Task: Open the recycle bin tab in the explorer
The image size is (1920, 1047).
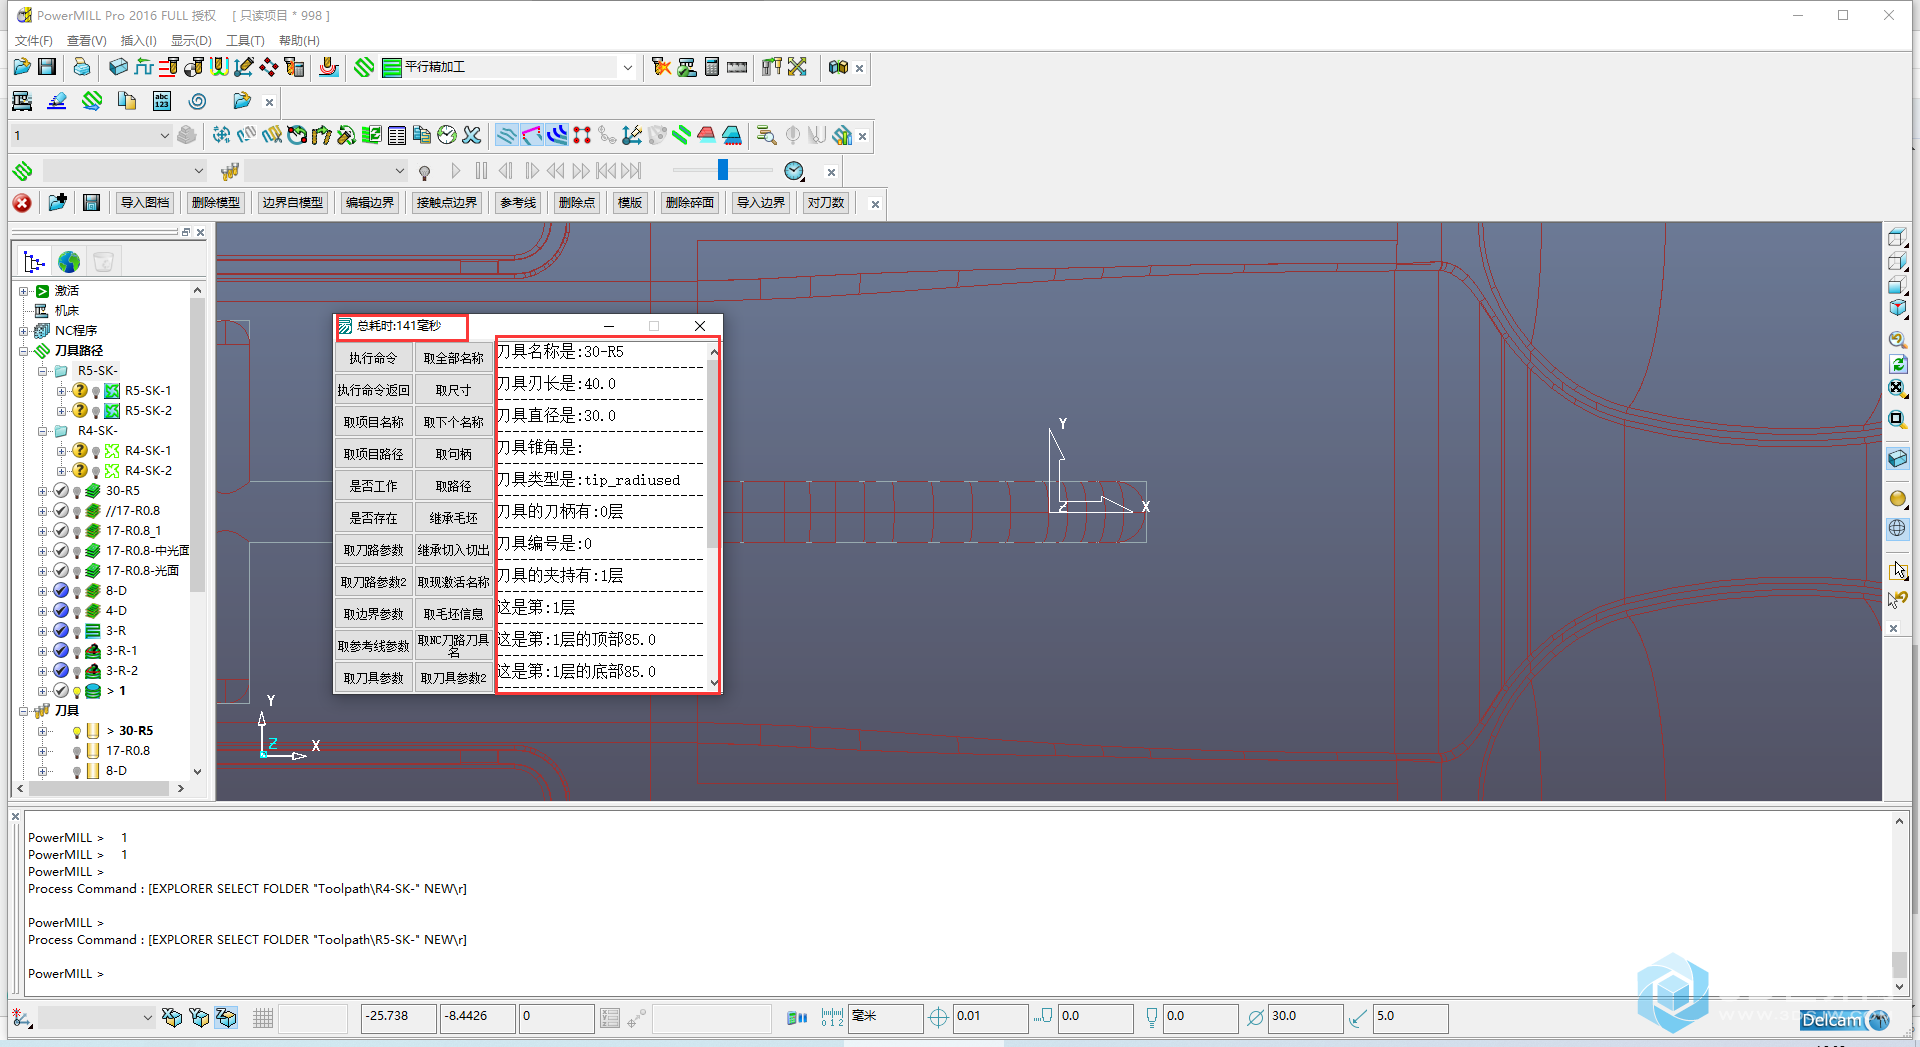Action: click(103, 262)
